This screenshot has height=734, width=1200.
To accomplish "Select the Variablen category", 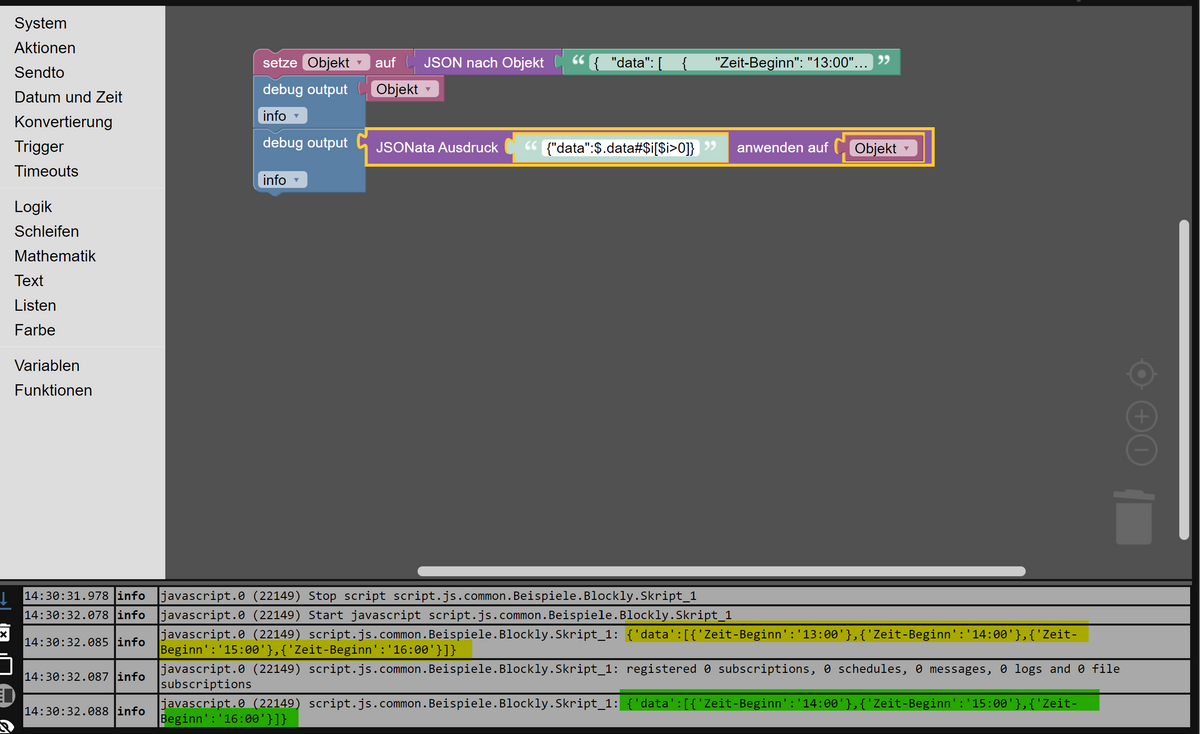I will tap(47, 365).
